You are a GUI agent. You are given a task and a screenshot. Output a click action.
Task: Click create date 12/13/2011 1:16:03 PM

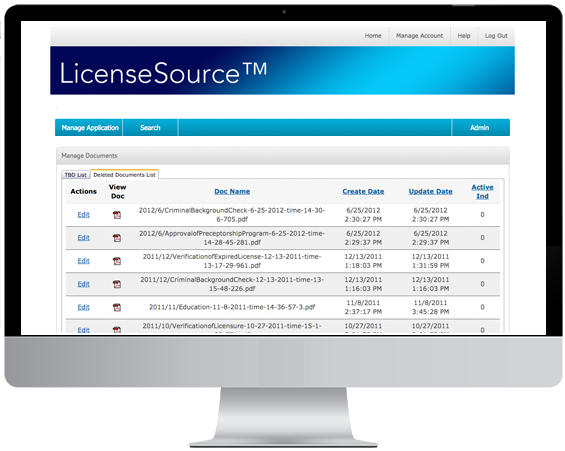click(363, 284)
